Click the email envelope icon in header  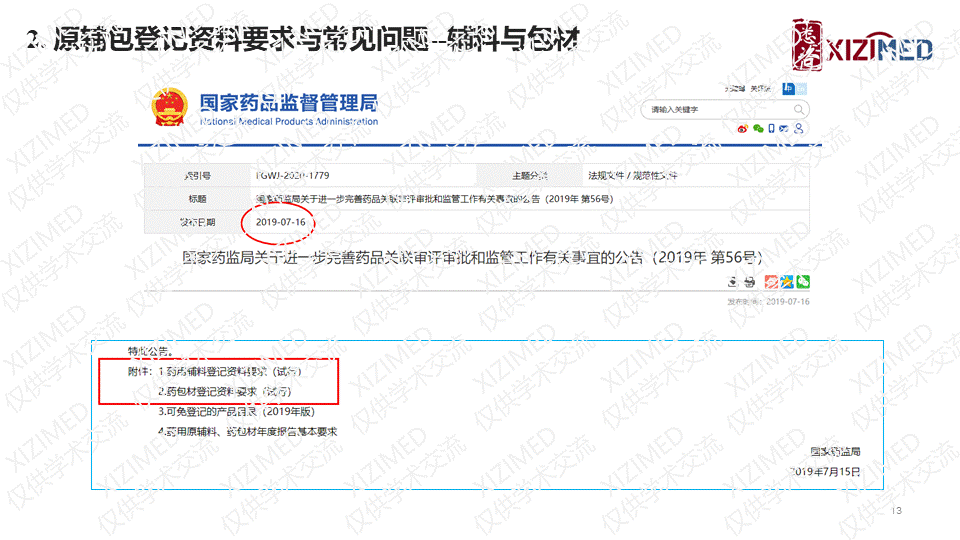click(785, 128)
